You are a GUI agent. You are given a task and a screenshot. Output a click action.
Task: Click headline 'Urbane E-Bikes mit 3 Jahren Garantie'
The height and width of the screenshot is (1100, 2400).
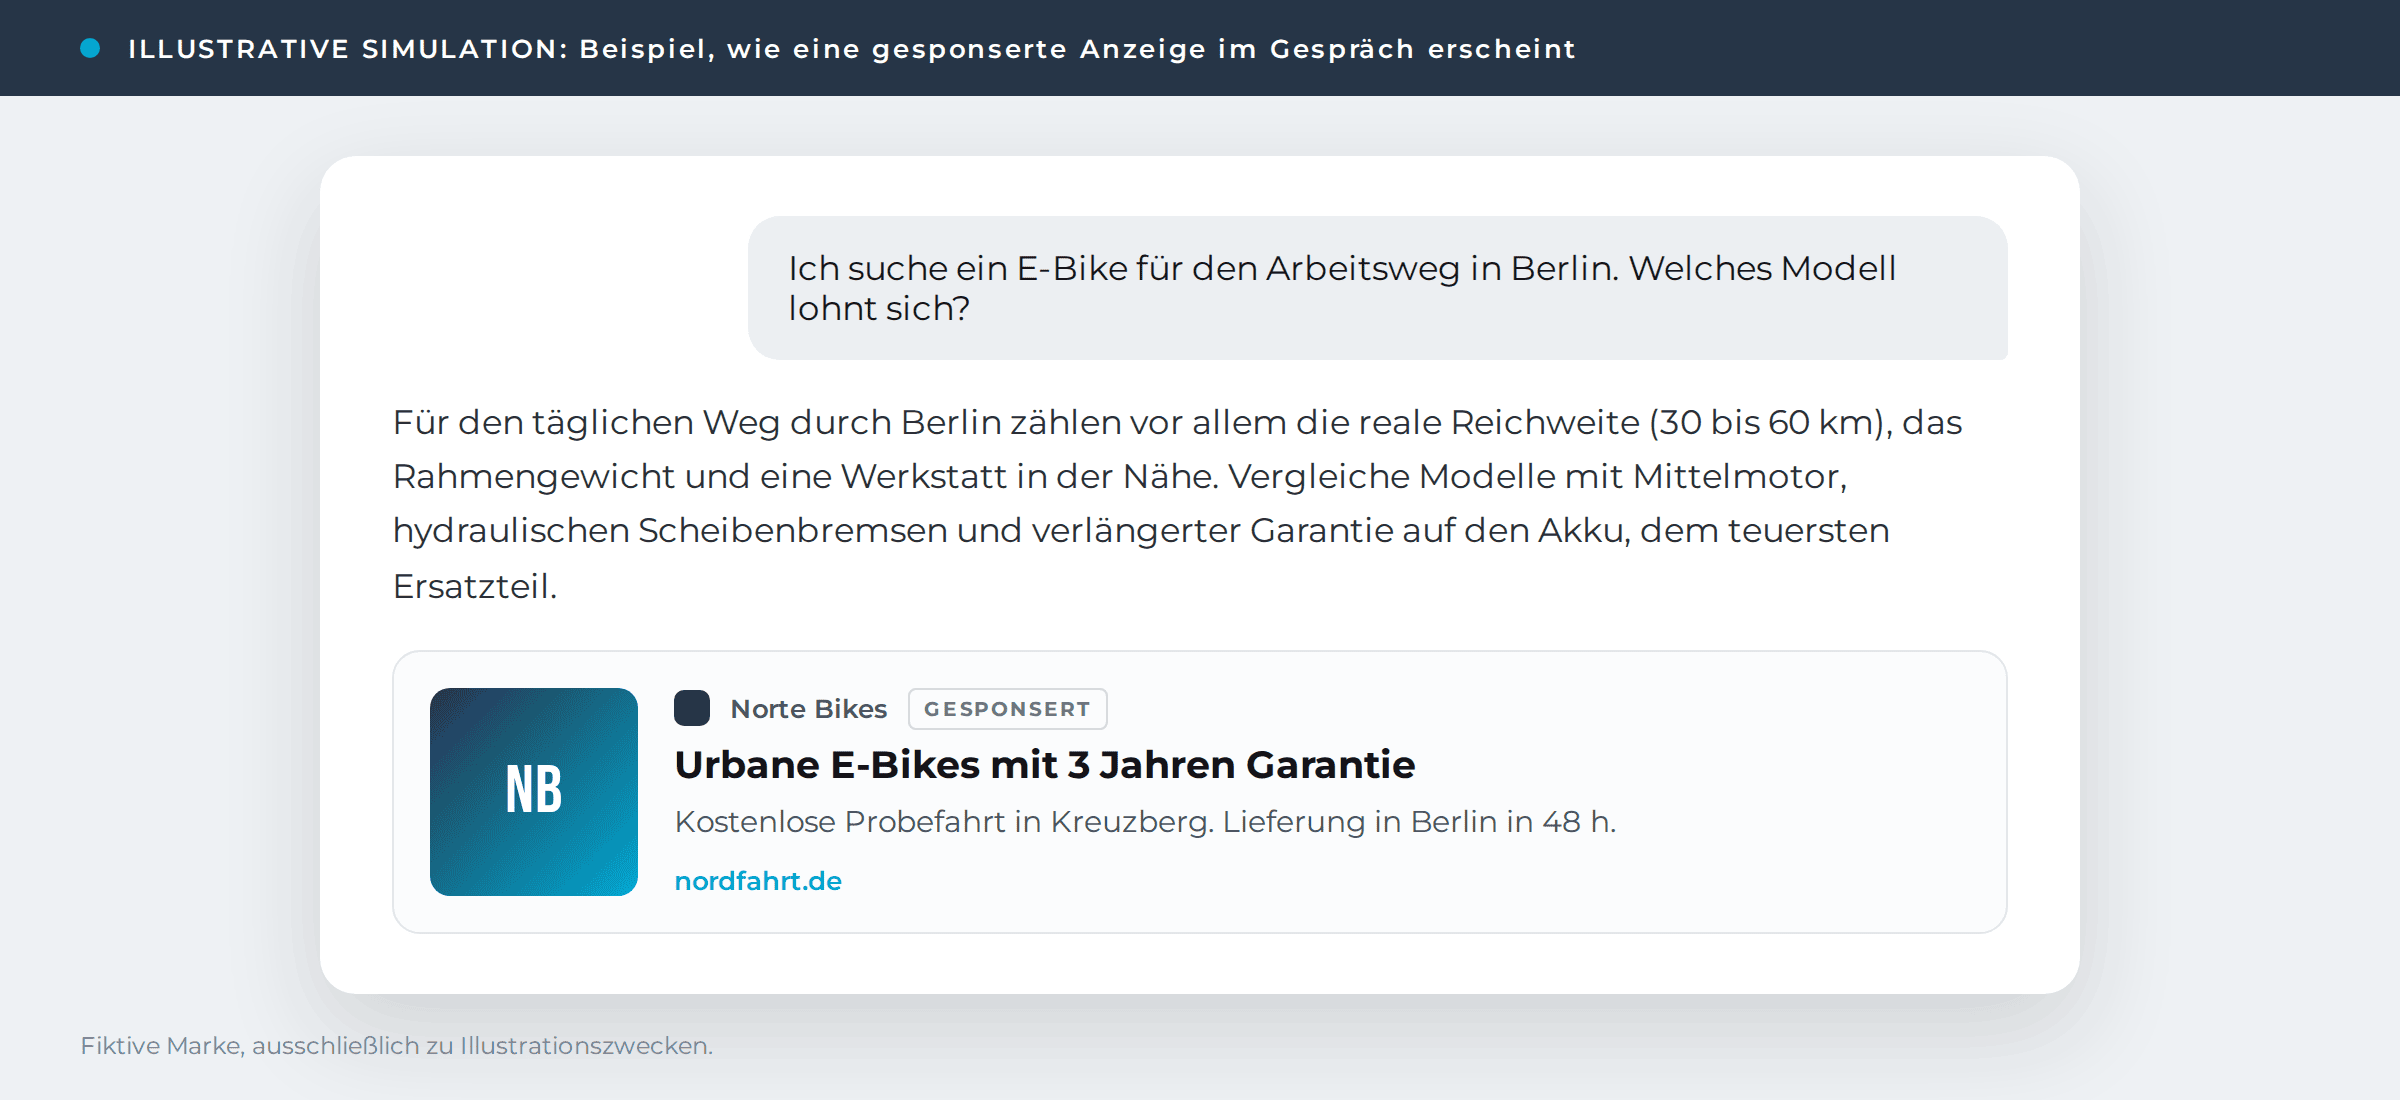tap(1045, 765)
